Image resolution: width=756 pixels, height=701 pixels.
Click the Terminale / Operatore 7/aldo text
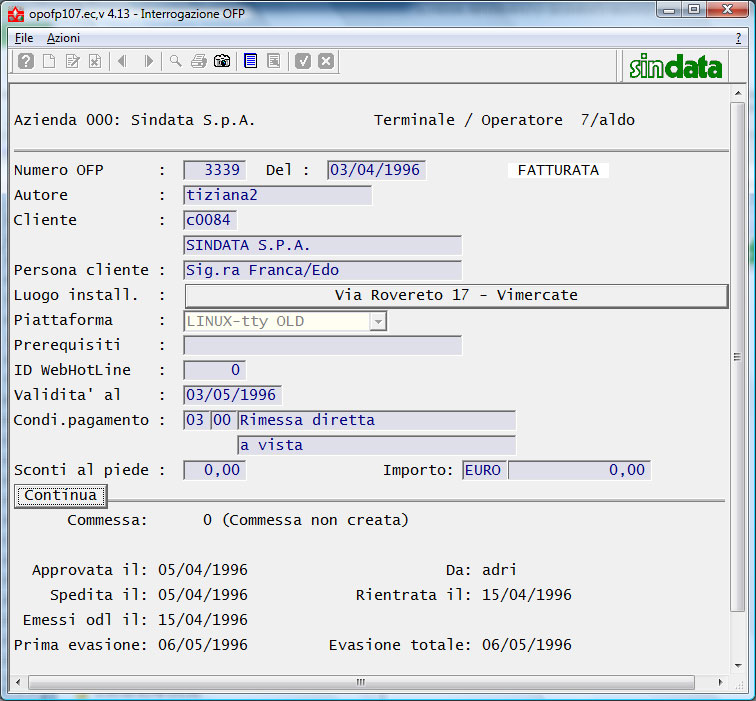tap(504, 120)
